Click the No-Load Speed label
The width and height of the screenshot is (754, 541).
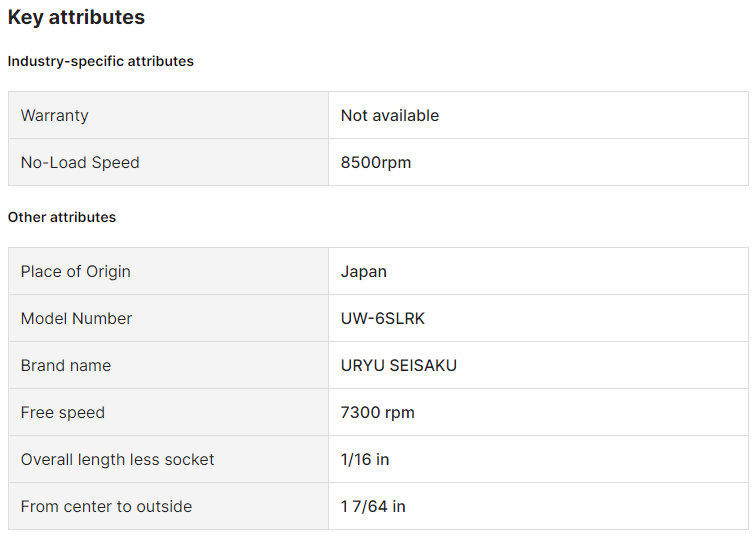80,162
